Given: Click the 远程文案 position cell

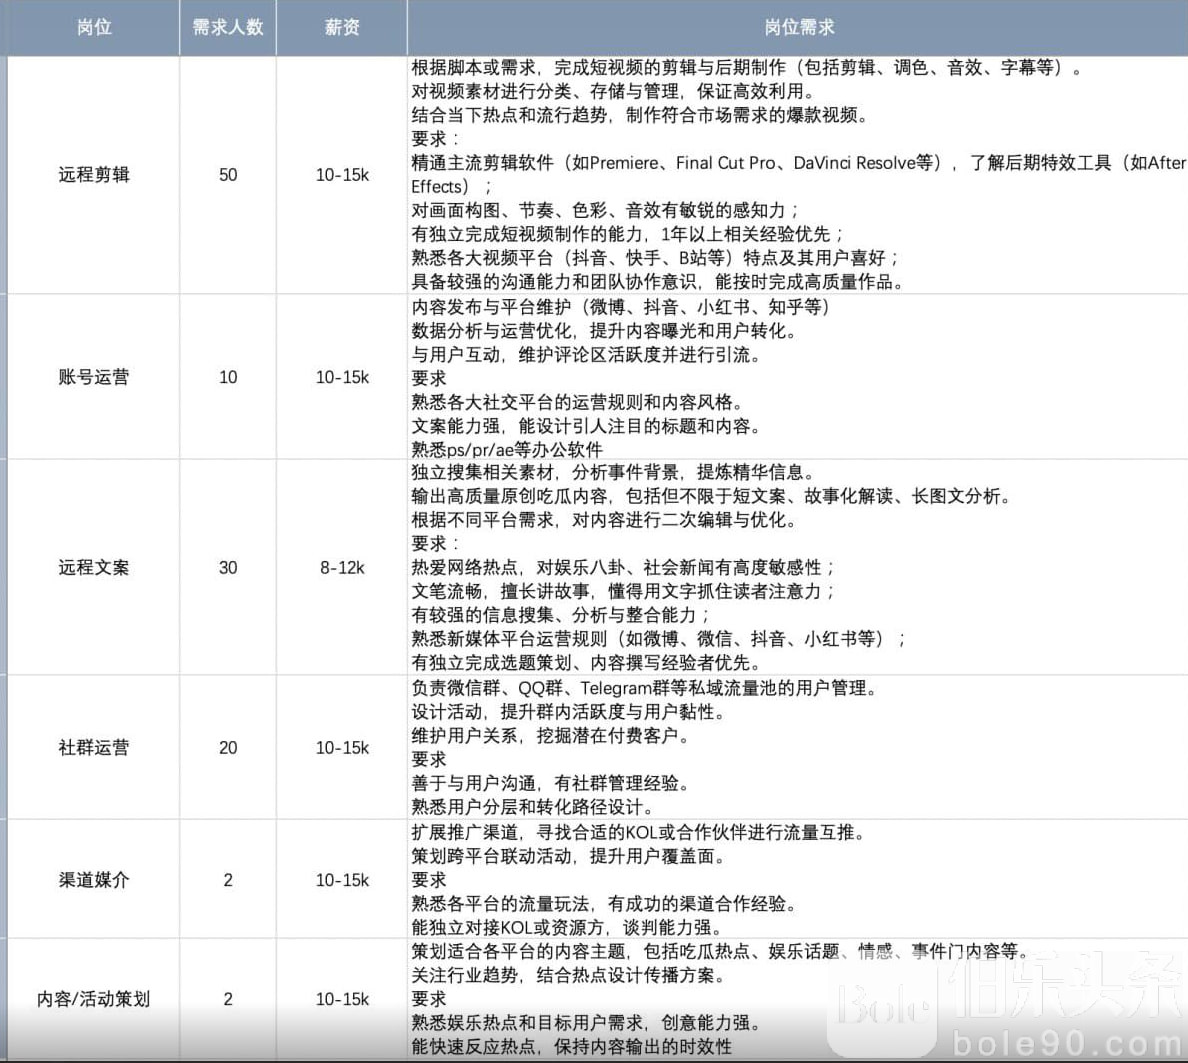Looking at the screenshot, I should [x=93, y=567].
